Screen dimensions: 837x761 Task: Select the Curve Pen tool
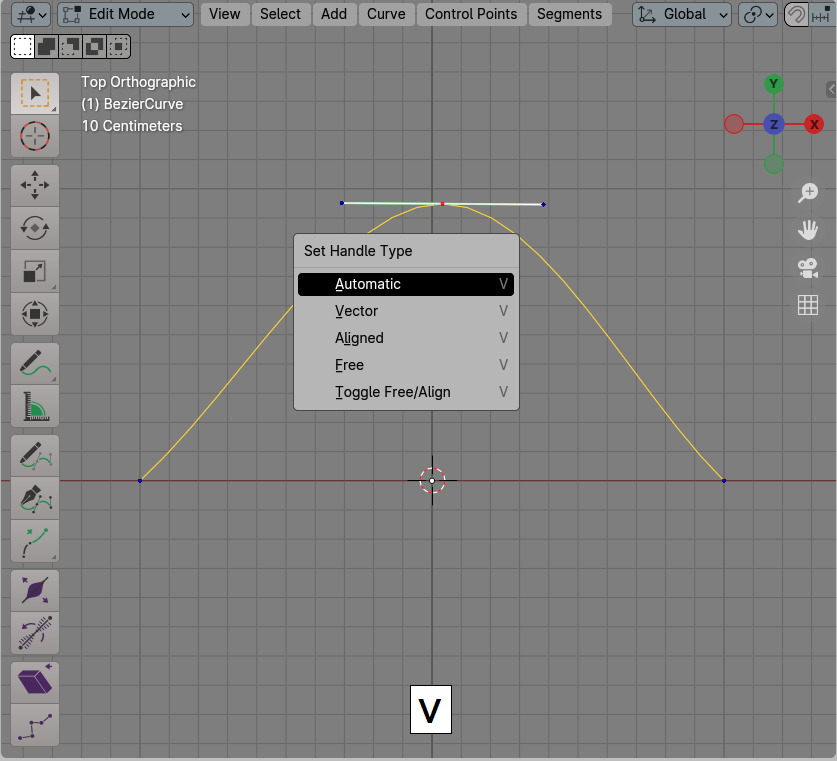(x=35, y=498)
